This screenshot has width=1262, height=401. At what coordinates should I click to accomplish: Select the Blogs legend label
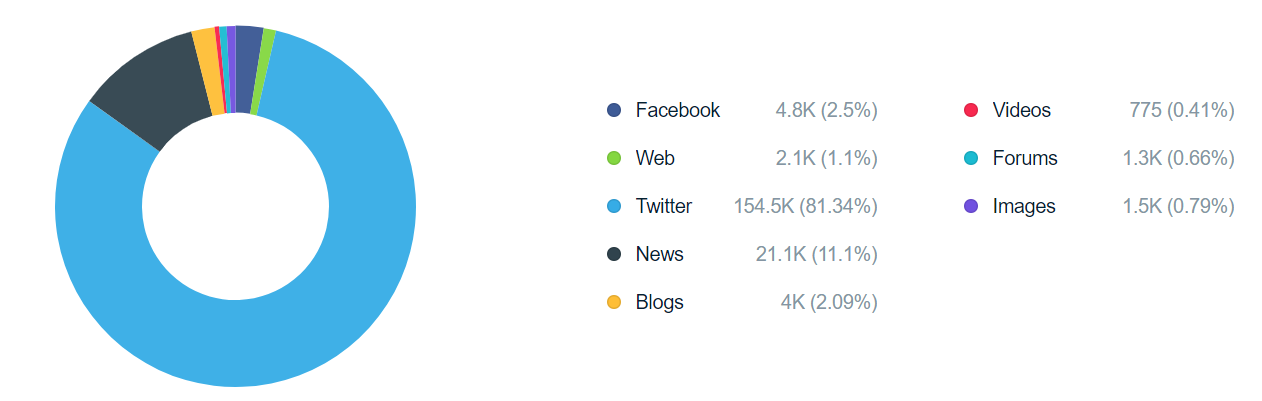[659, 302]
